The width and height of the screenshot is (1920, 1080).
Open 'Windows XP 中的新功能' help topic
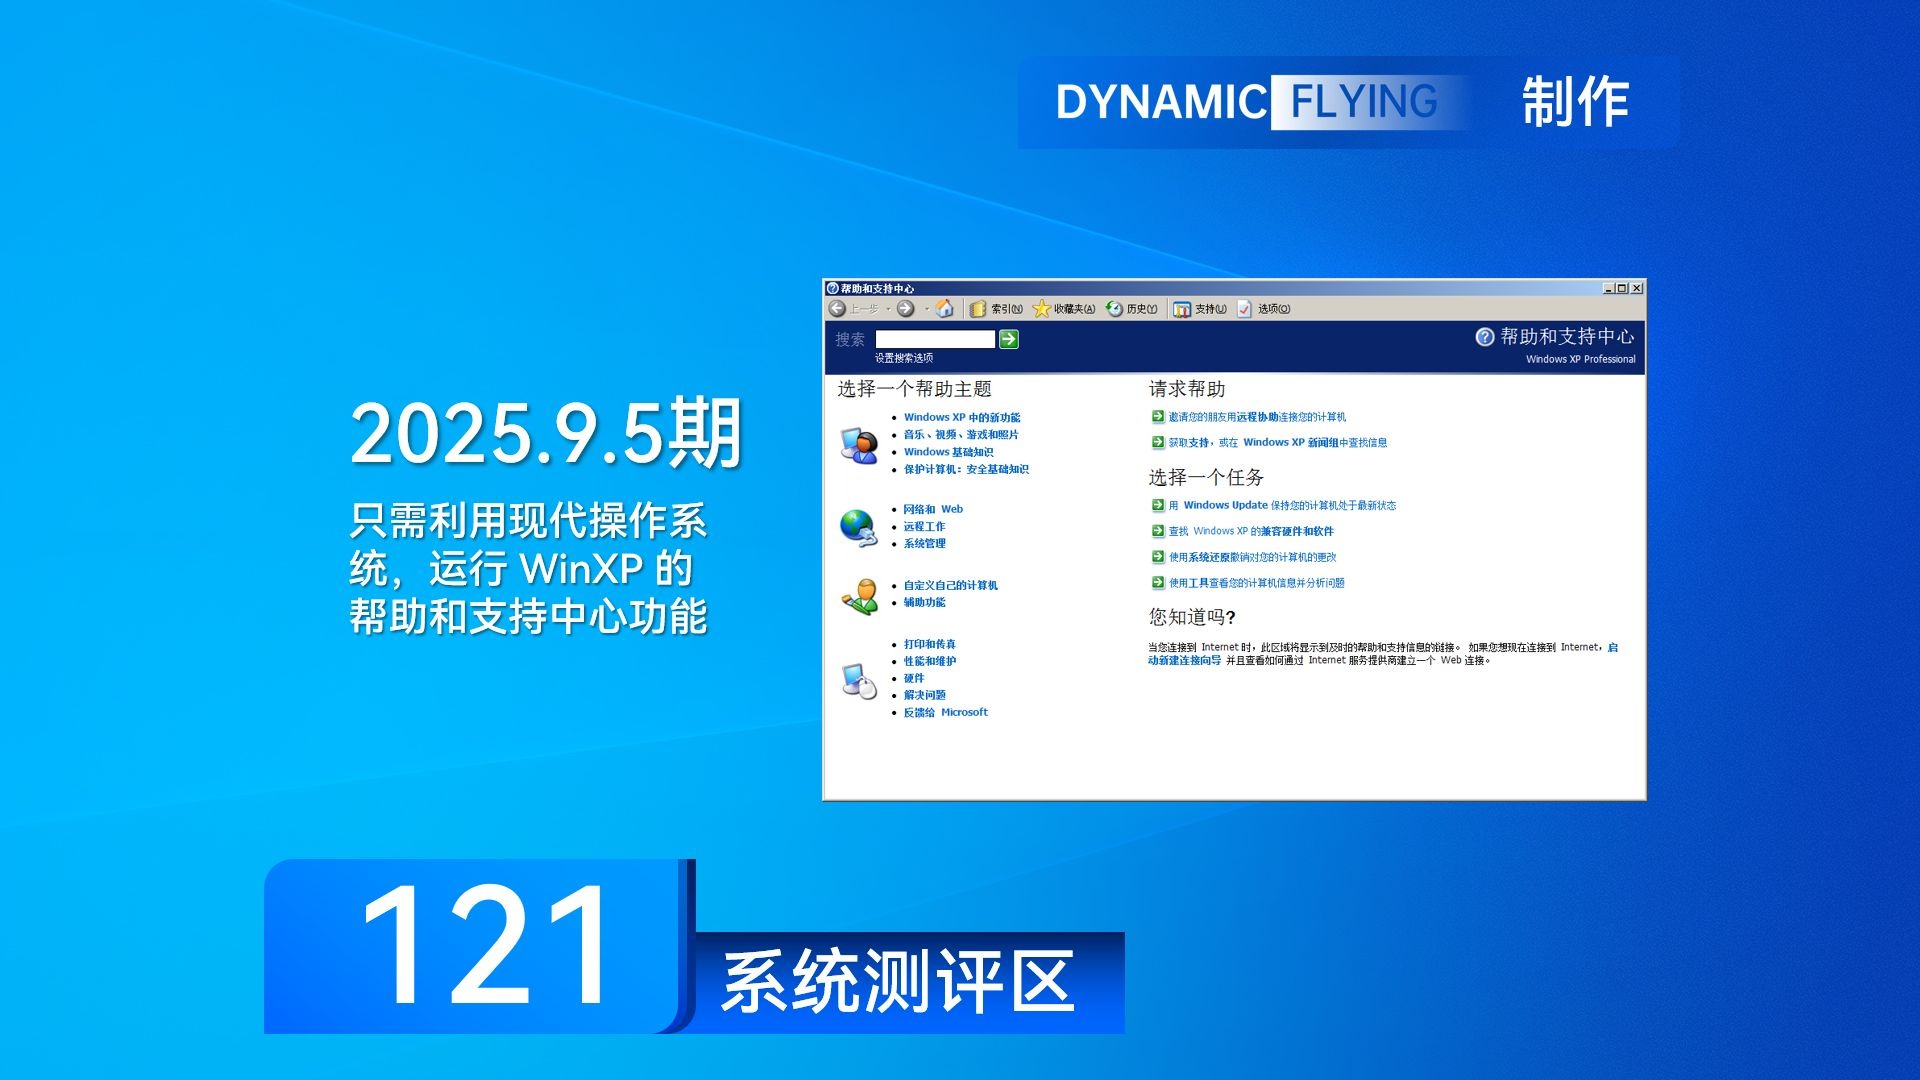coord(962,418)
